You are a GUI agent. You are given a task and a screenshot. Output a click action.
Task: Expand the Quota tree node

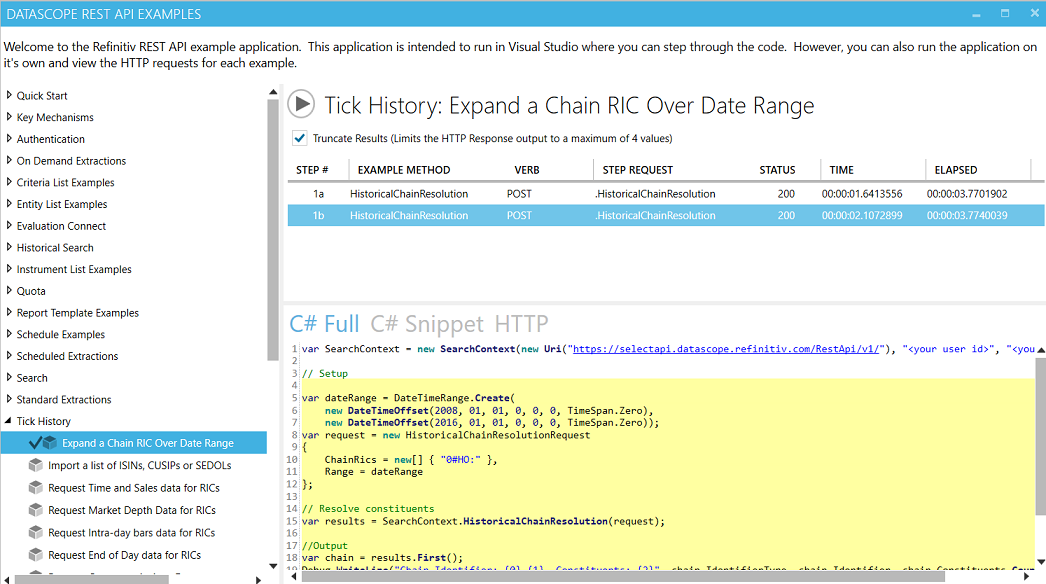pyautogui.click(x=9, y=290)
